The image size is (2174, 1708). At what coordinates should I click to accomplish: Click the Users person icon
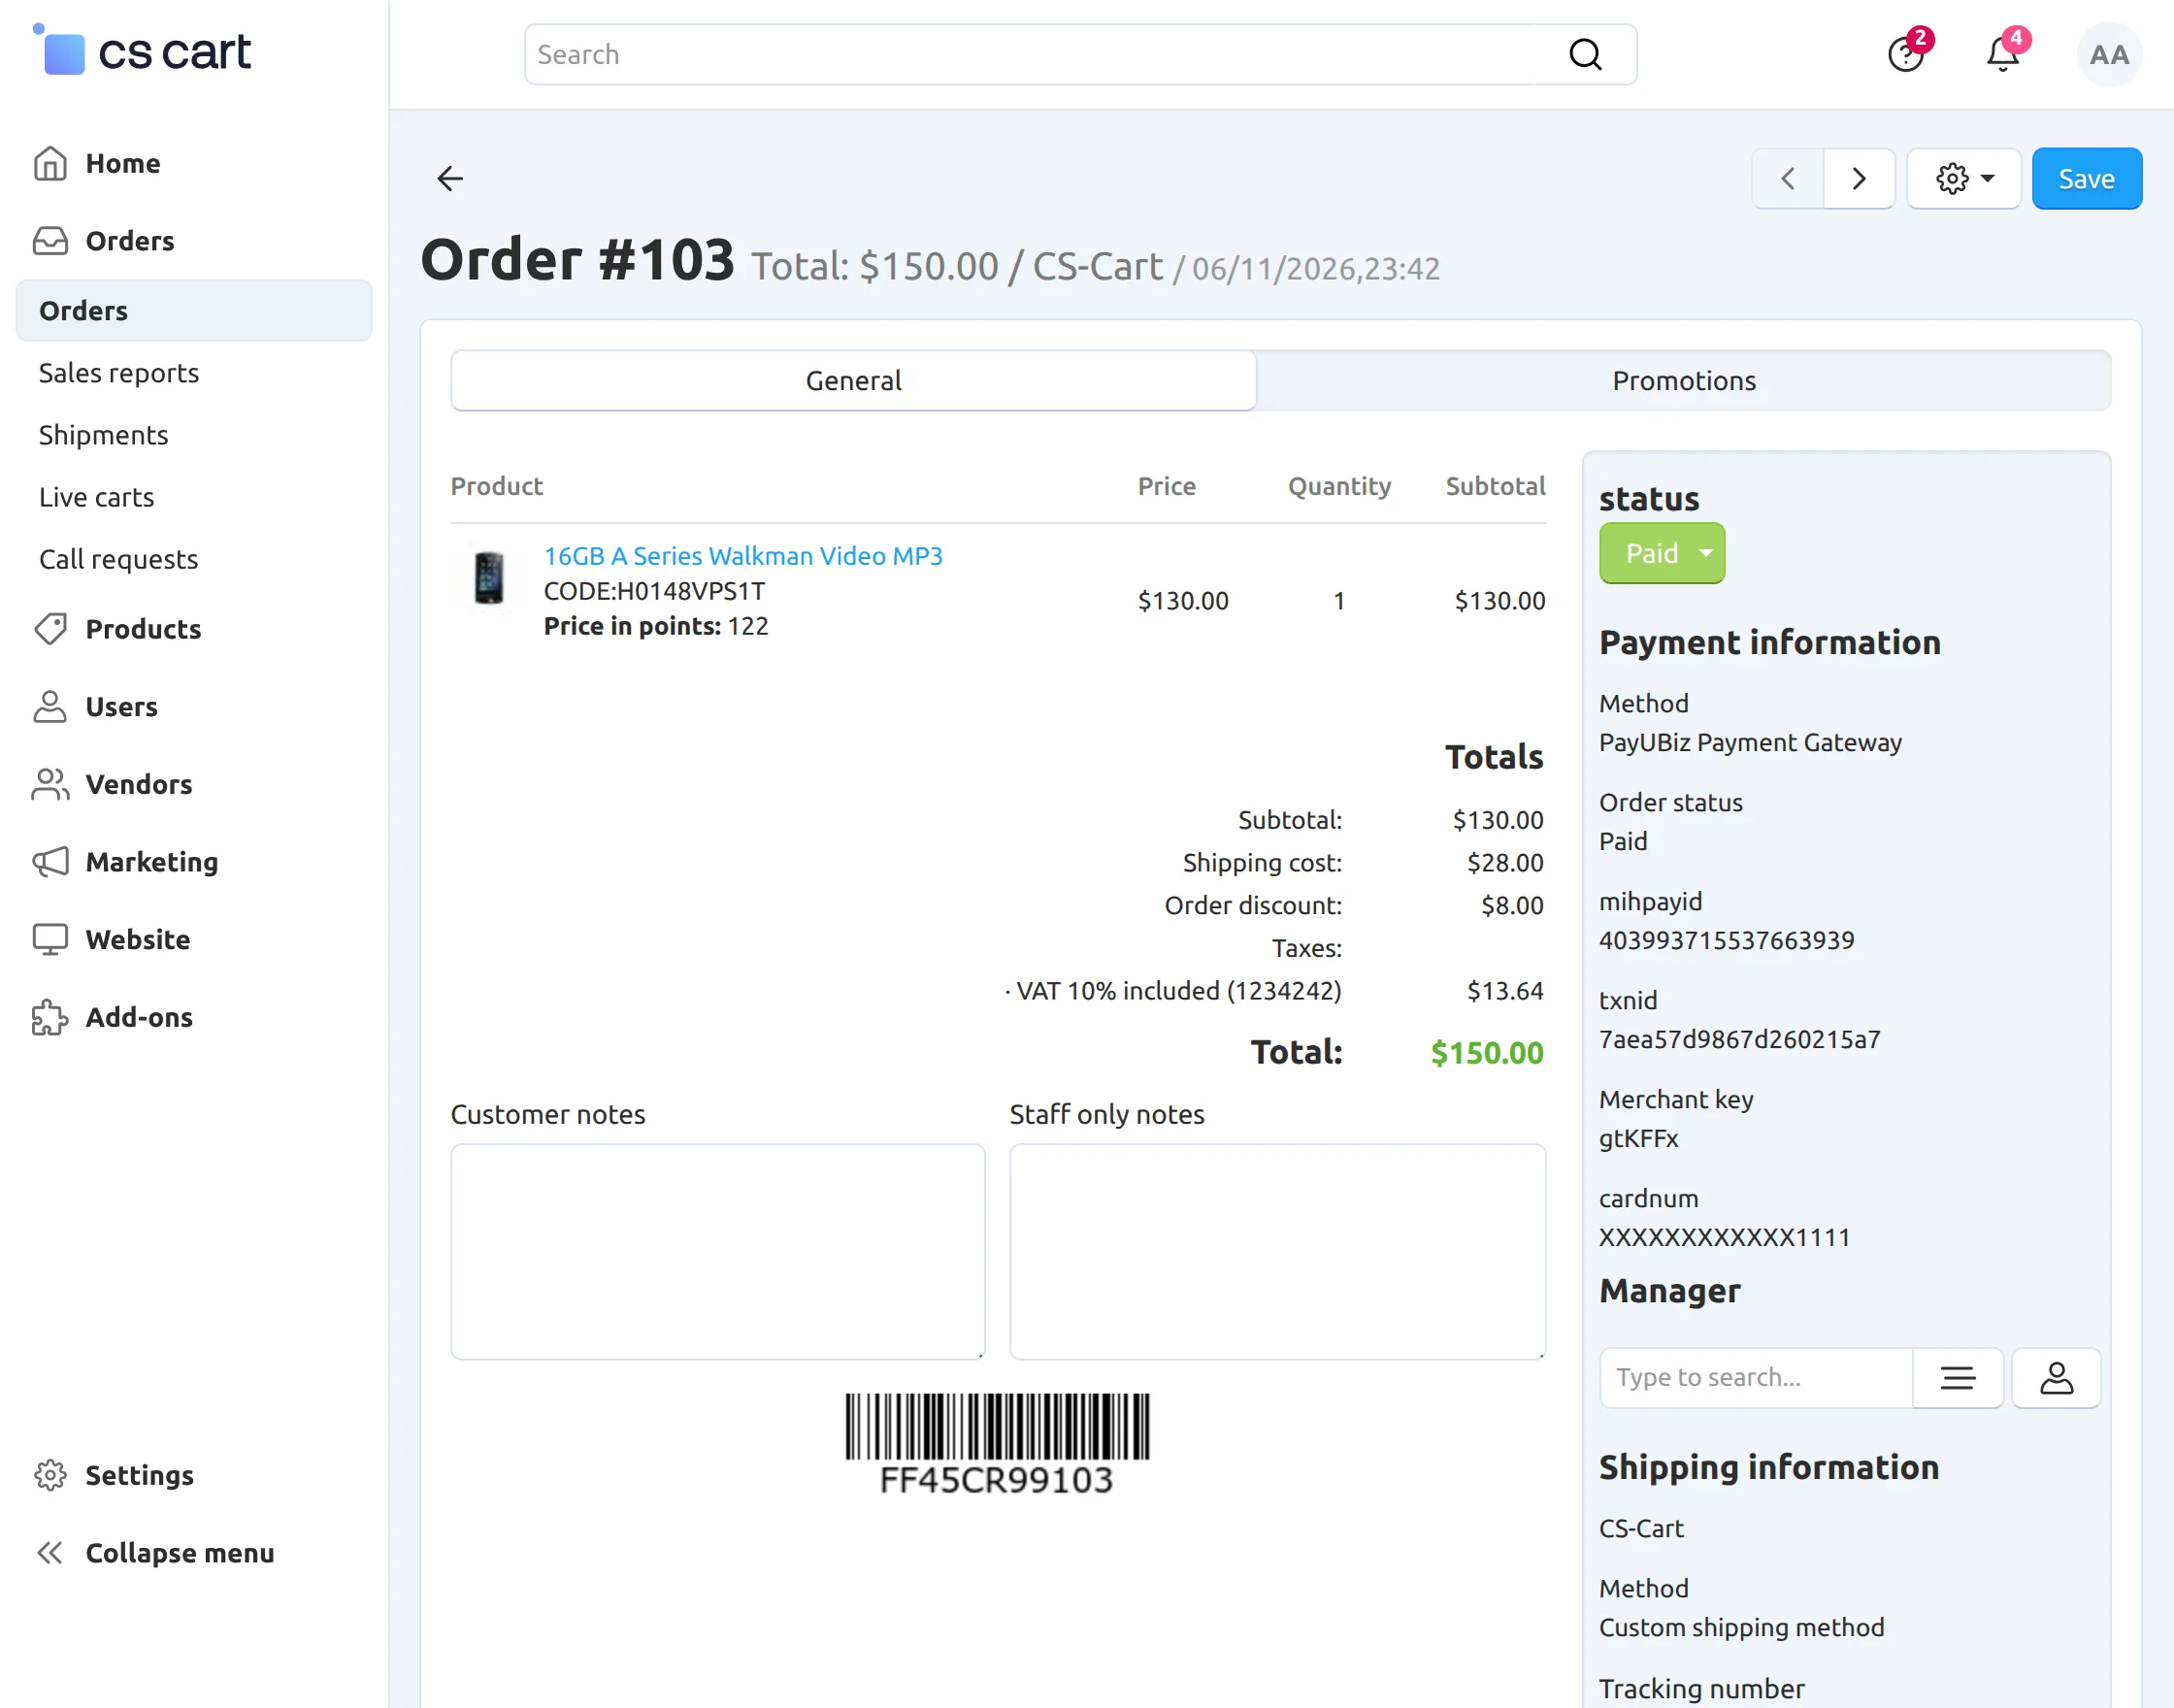click(50, 707)
